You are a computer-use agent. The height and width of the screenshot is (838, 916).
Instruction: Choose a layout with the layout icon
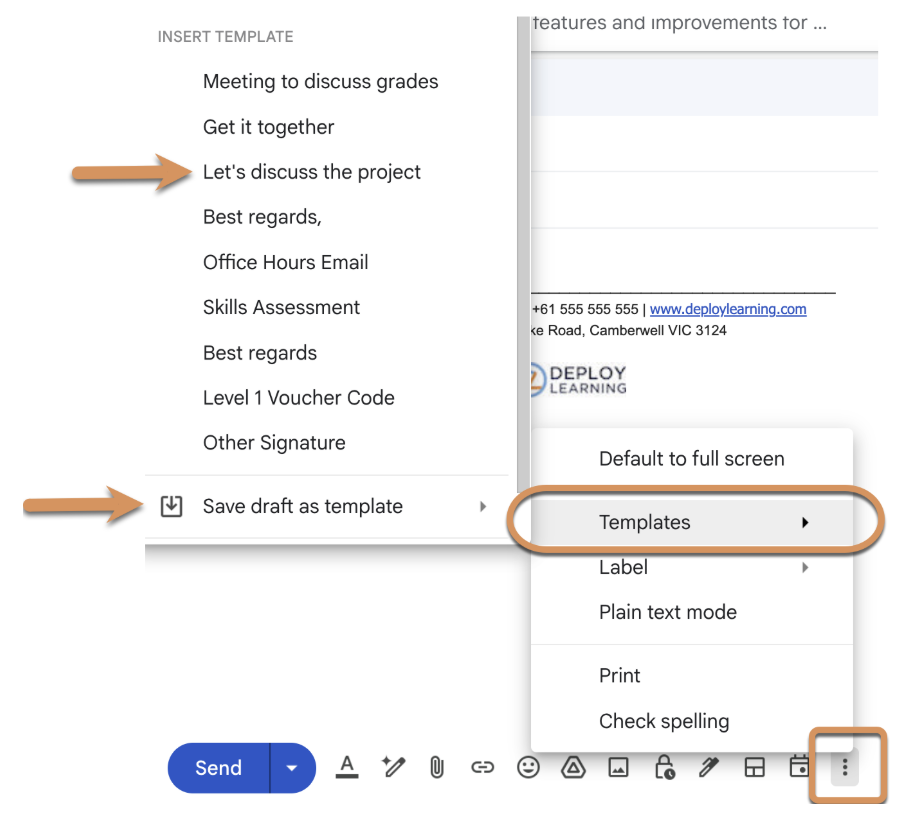[754, 767]
